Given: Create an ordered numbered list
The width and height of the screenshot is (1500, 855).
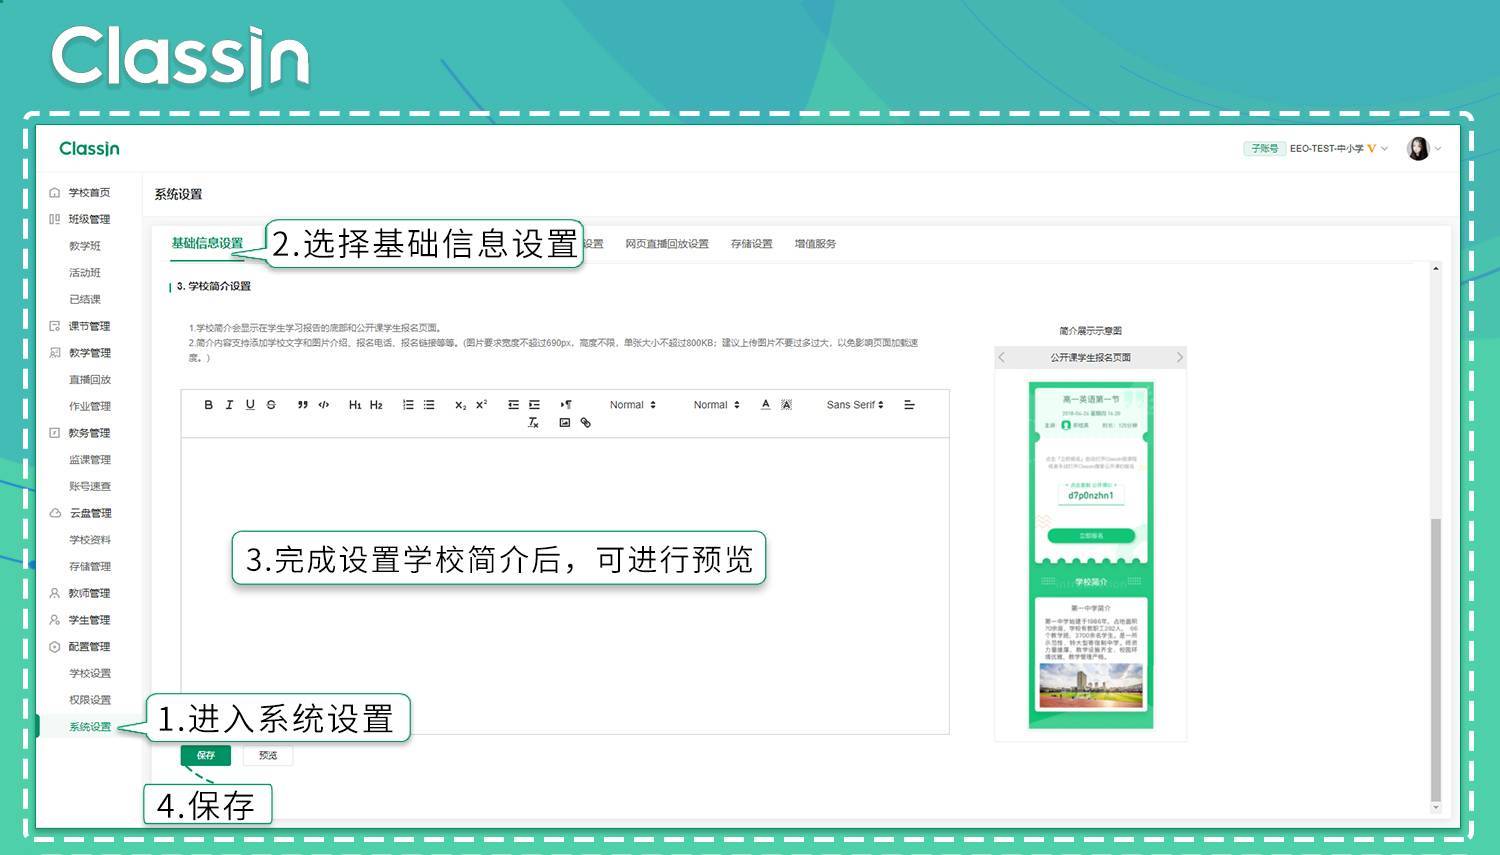Looking at the screenshot, I should click(x=408, y=405).
